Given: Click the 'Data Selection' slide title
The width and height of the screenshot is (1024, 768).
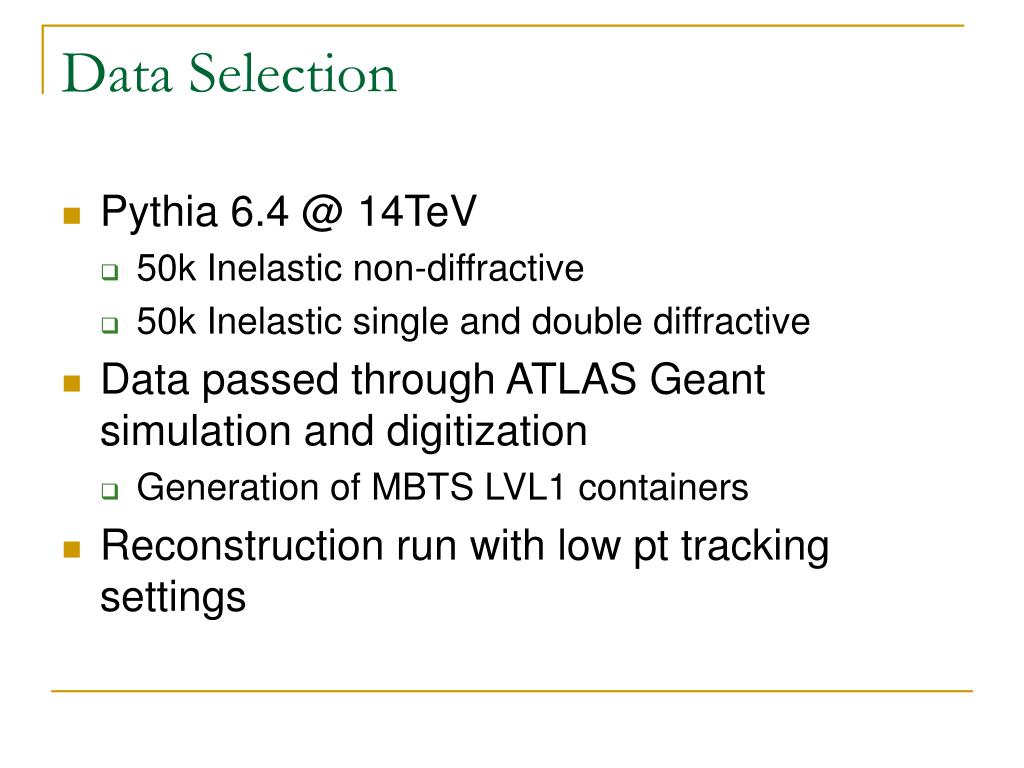Looking at the screenshot, I should [229, 73].
